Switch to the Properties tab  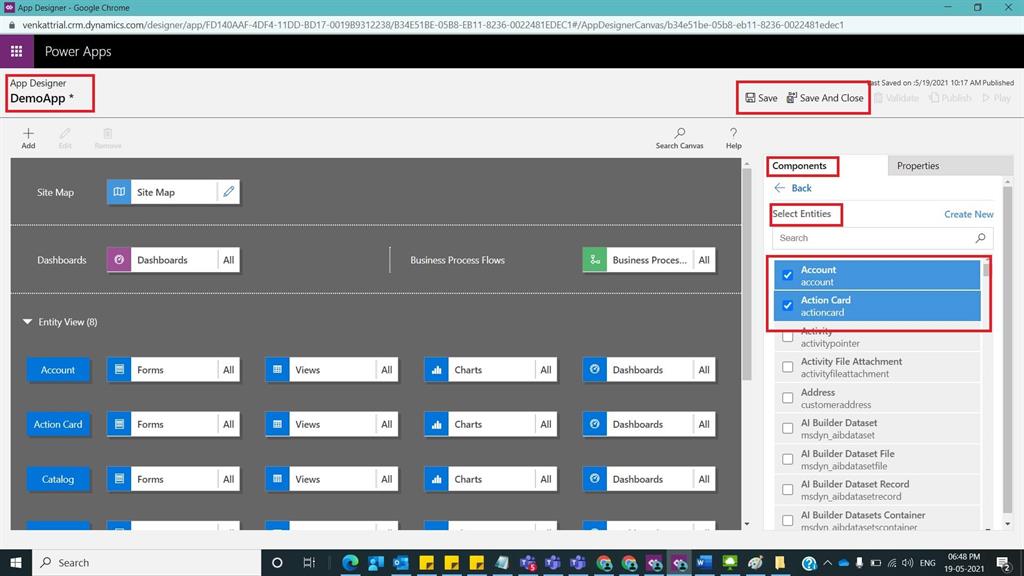click(917, 165)
